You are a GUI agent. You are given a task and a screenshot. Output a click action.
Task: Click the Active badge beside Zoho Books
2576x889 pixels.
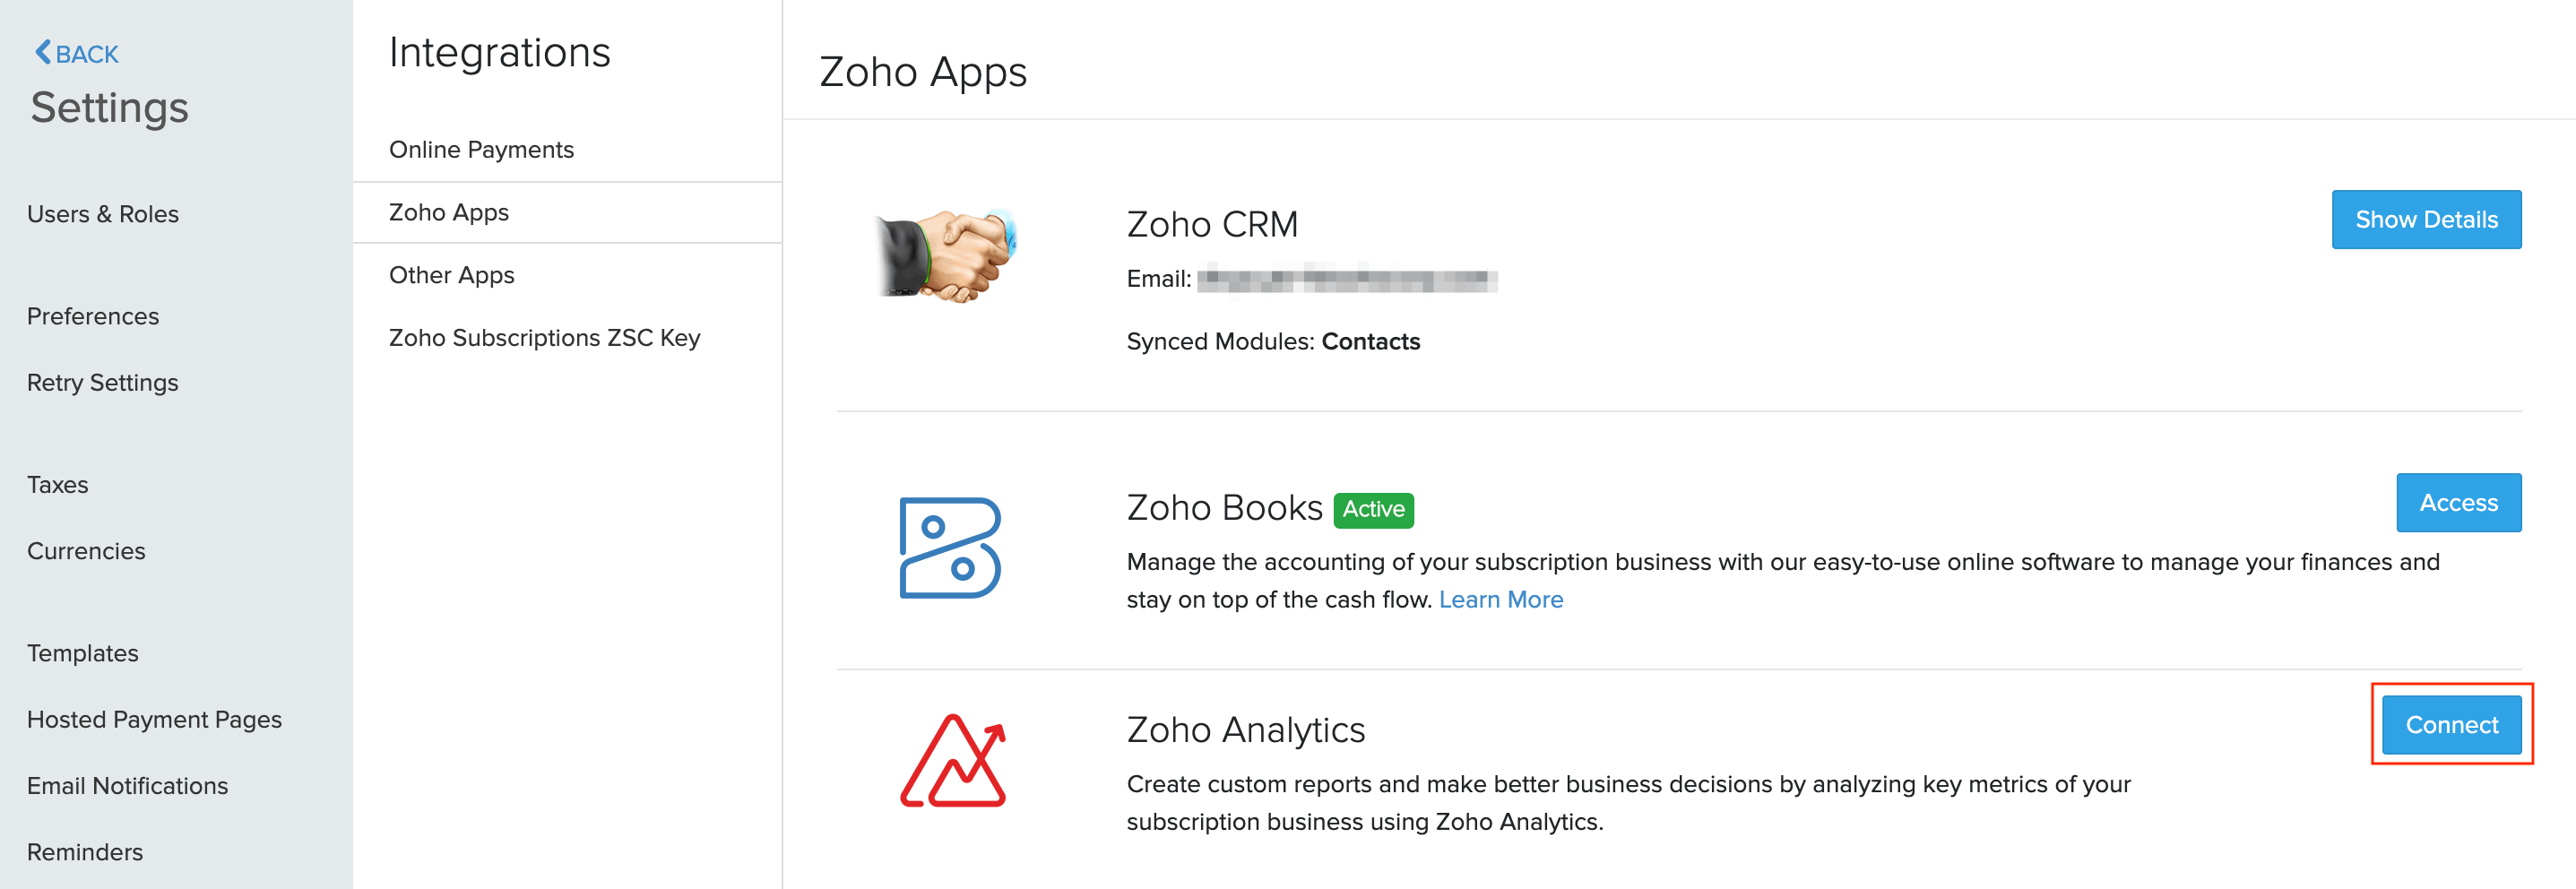coord(1373,510)
